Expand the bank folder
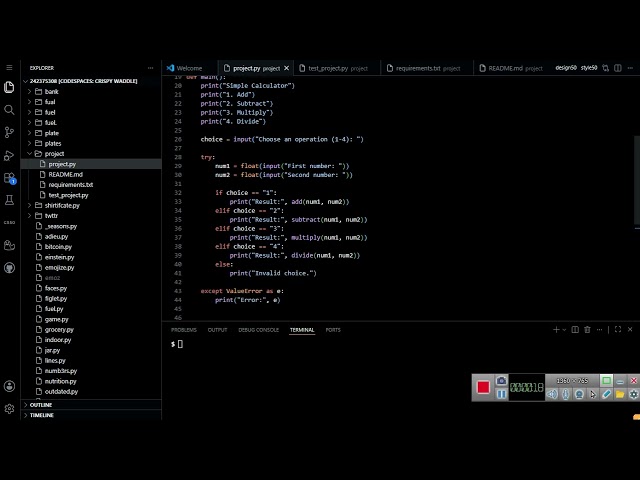 [91, 91]
